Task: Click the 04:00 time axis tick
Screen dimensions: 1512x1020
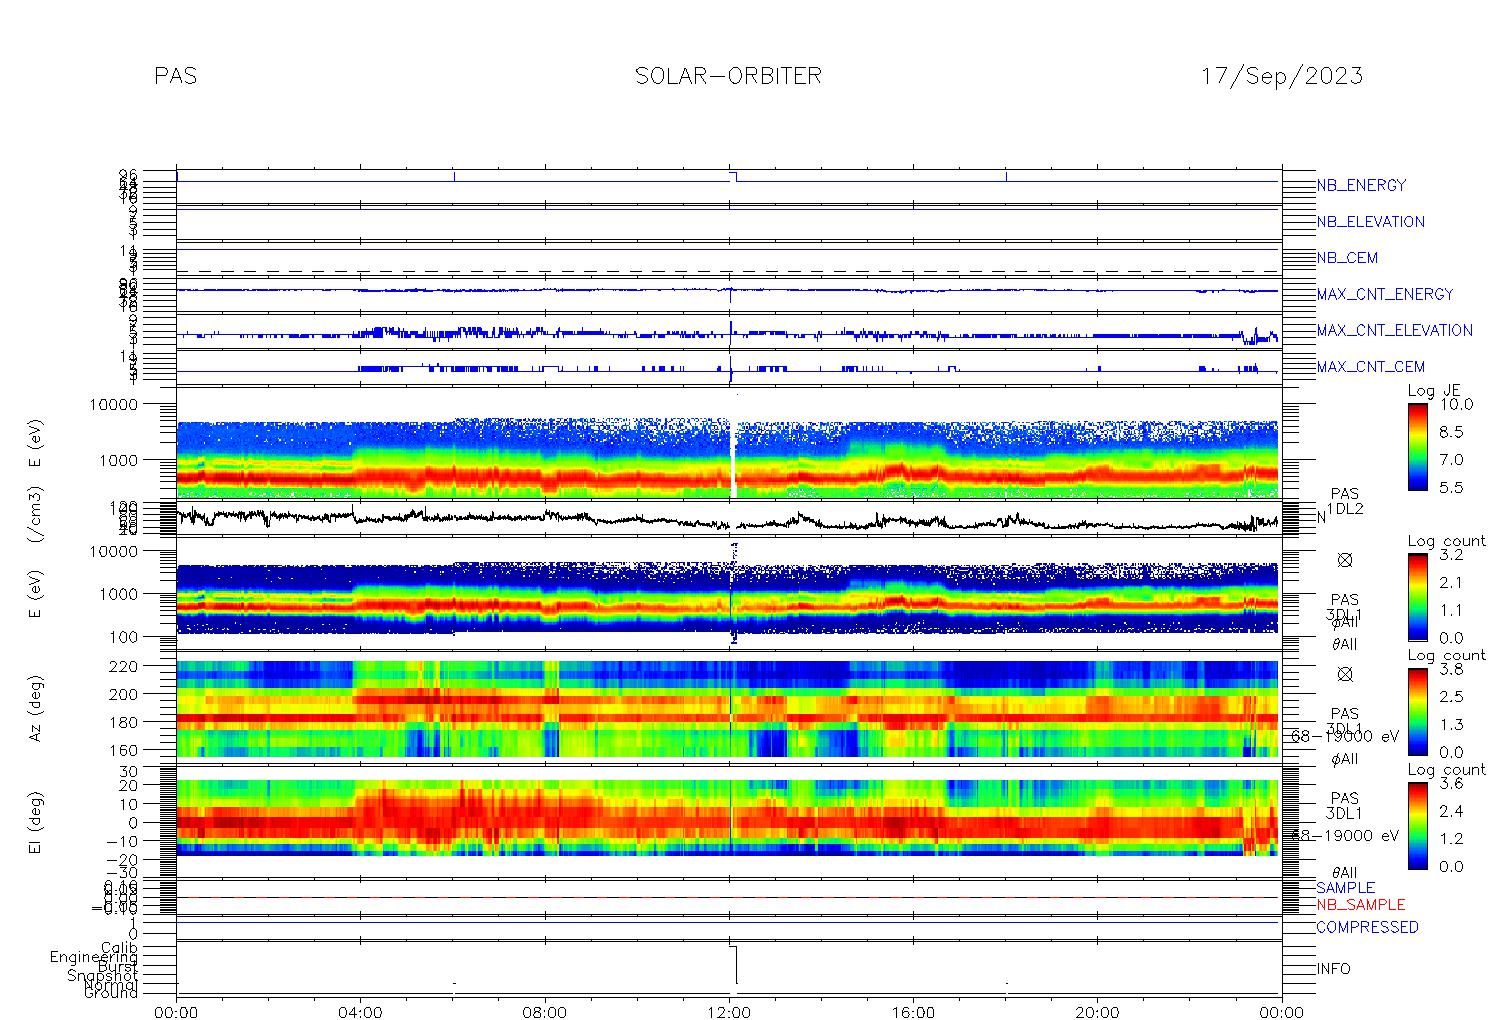Action: [x=361, y=1012]
